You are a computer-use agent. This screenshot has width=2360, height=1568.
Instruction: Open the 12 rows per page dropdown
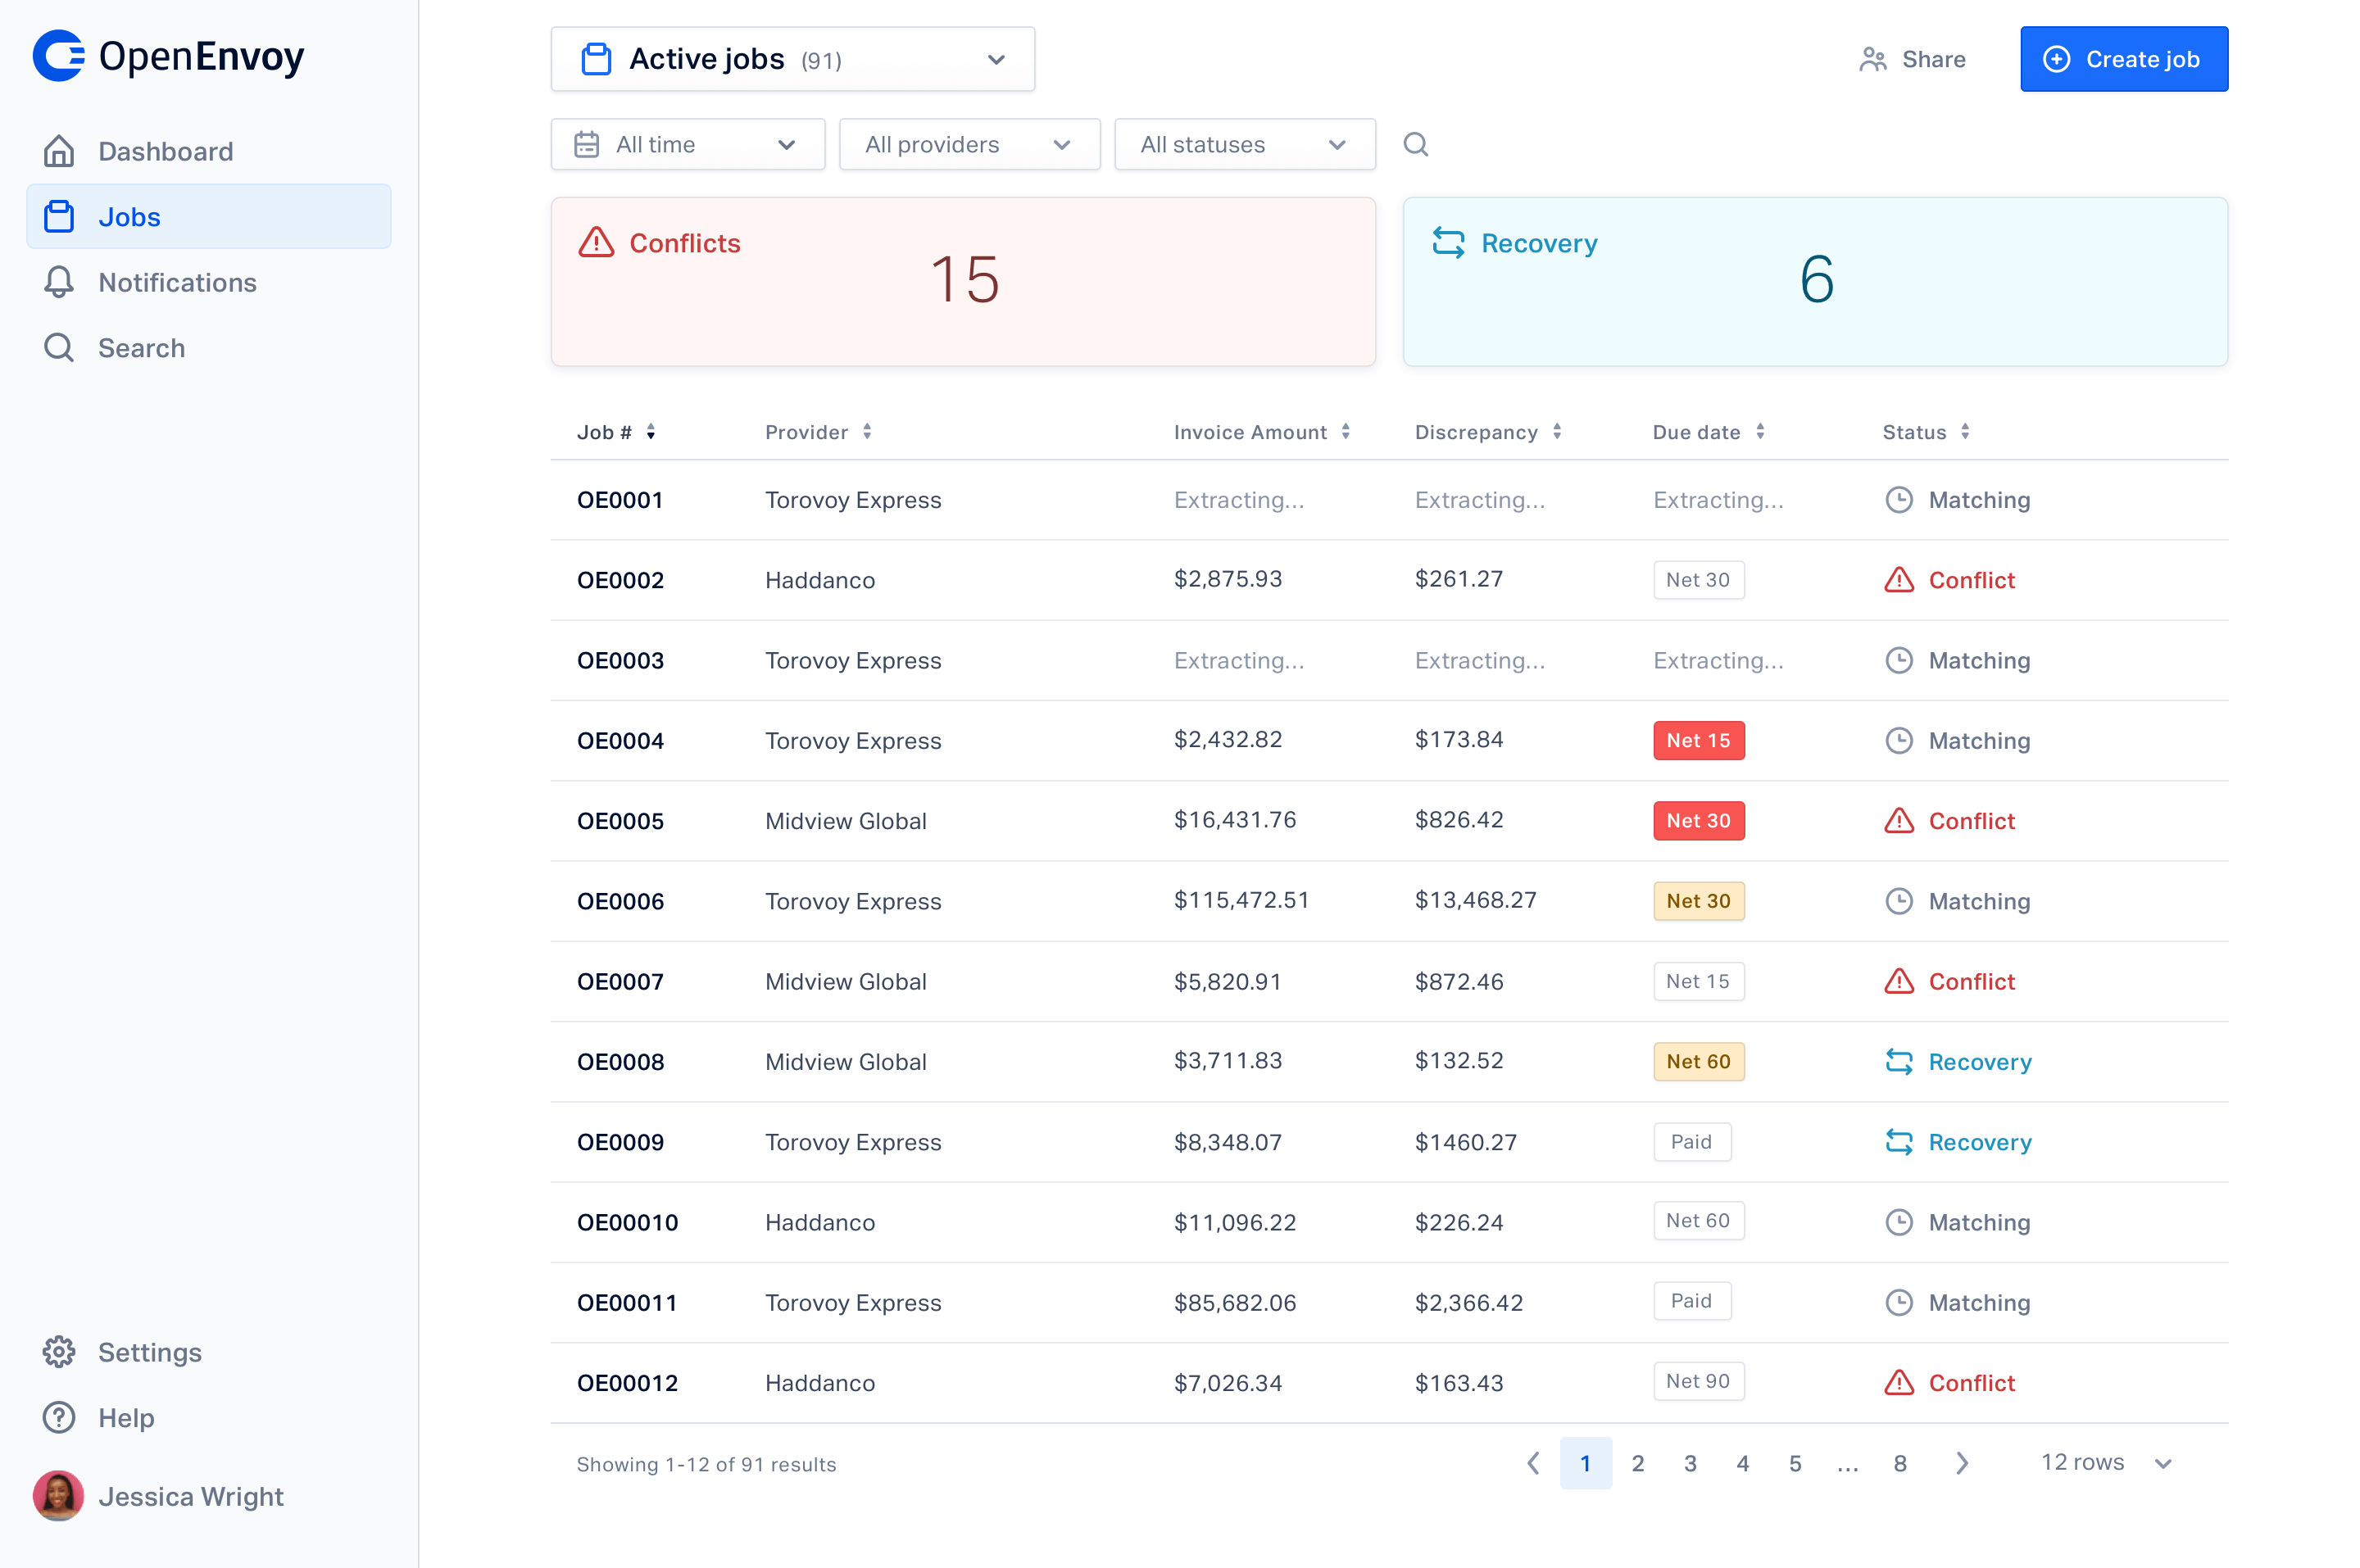[x=2104, y=1462]
